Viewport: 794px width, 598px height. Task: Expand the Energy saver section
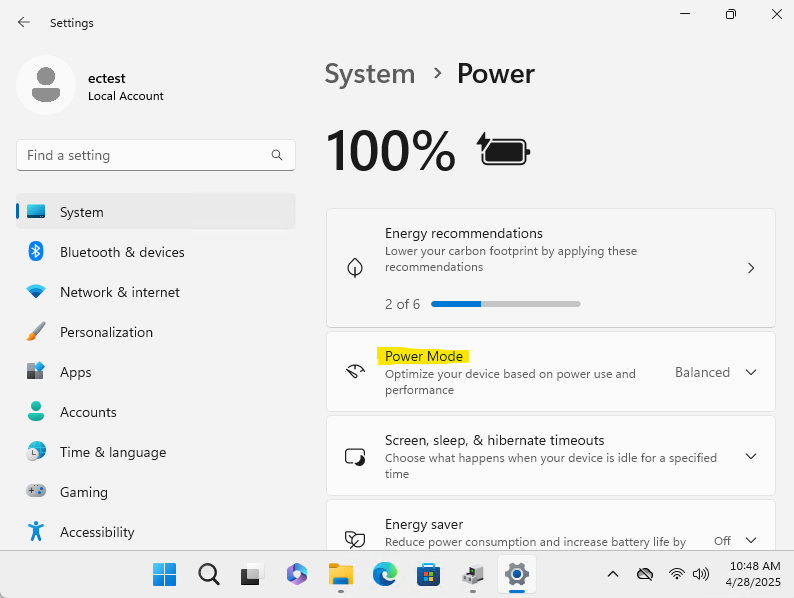(751, 540)
